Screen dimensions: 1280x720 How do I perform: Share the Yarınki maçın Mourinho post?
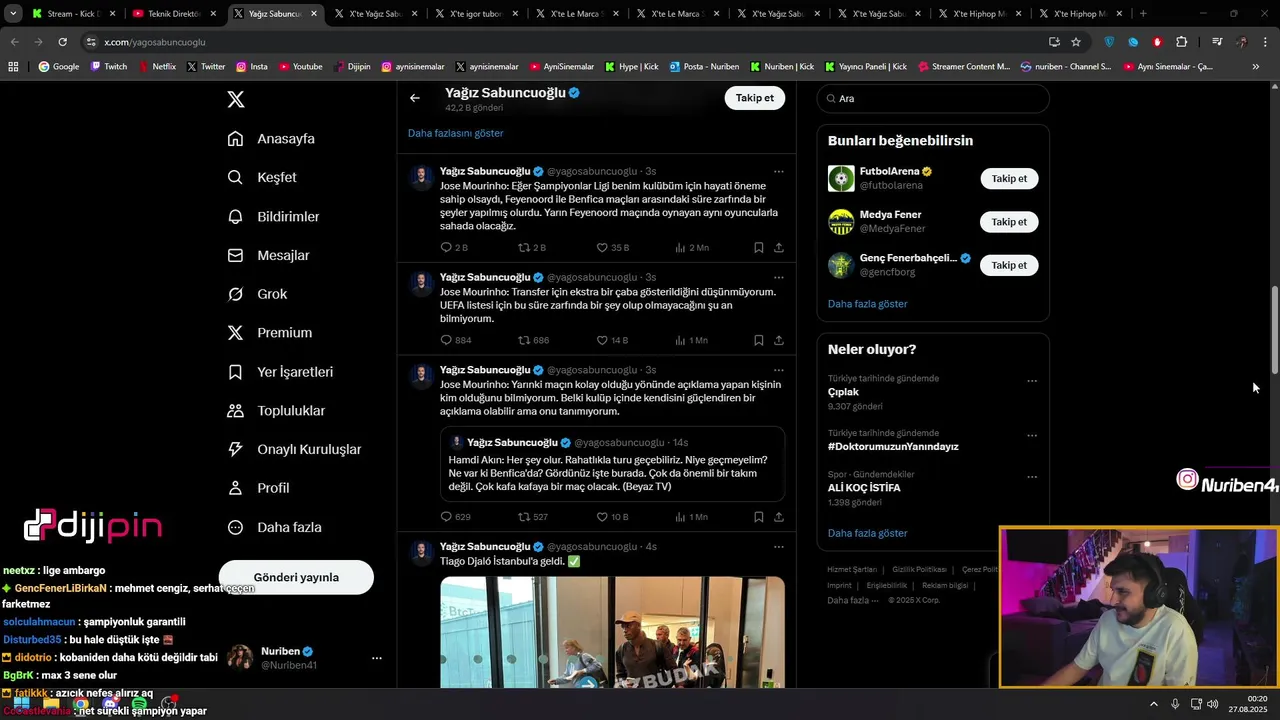(779, 517)
